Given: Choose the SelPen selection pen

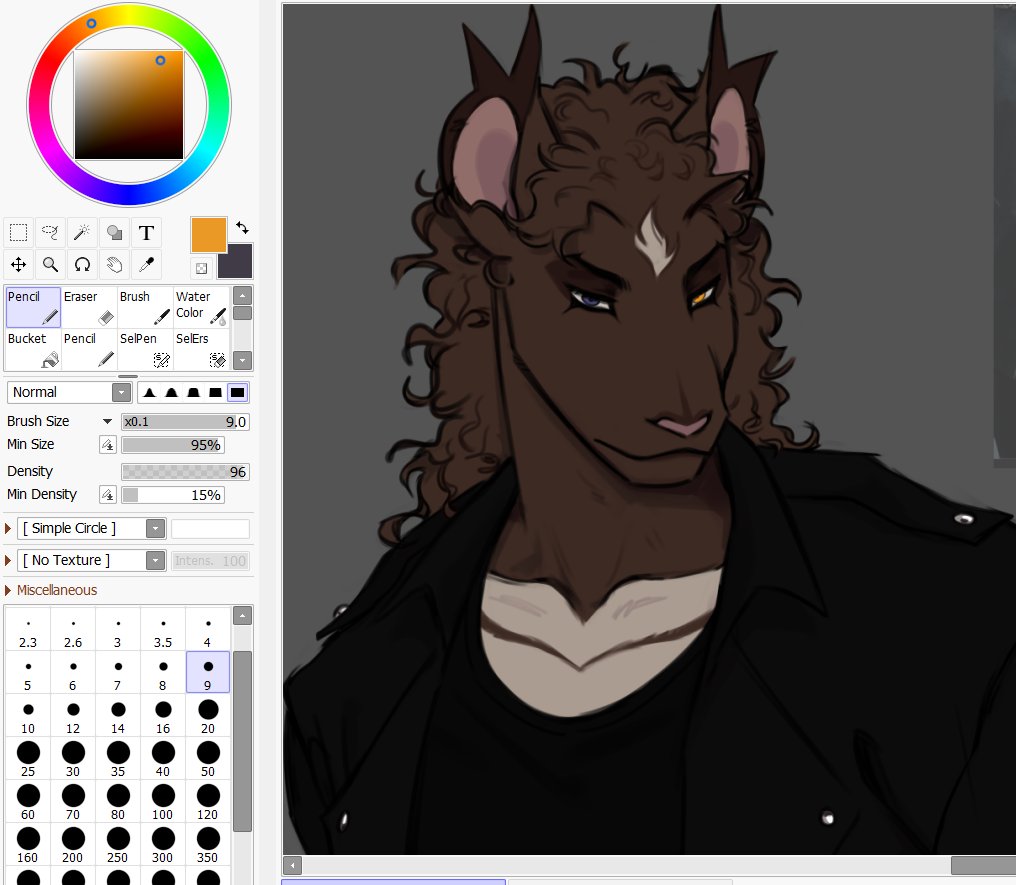Looking at the screenshot, I should [x=144, y=349].
